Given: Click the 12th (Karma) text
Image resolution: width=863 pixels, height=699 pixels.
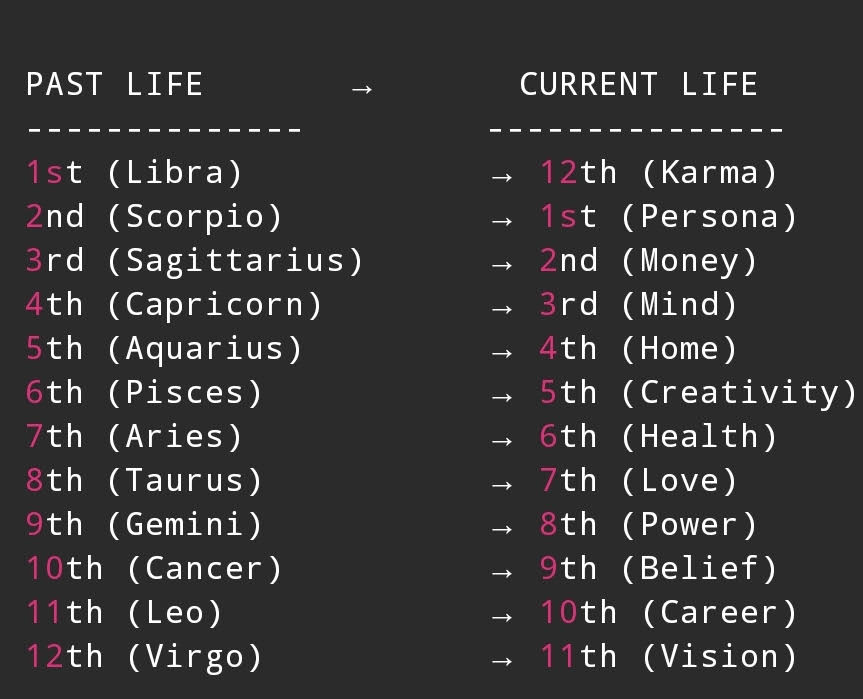Looking at the screenshot, I should pos(658,173).
